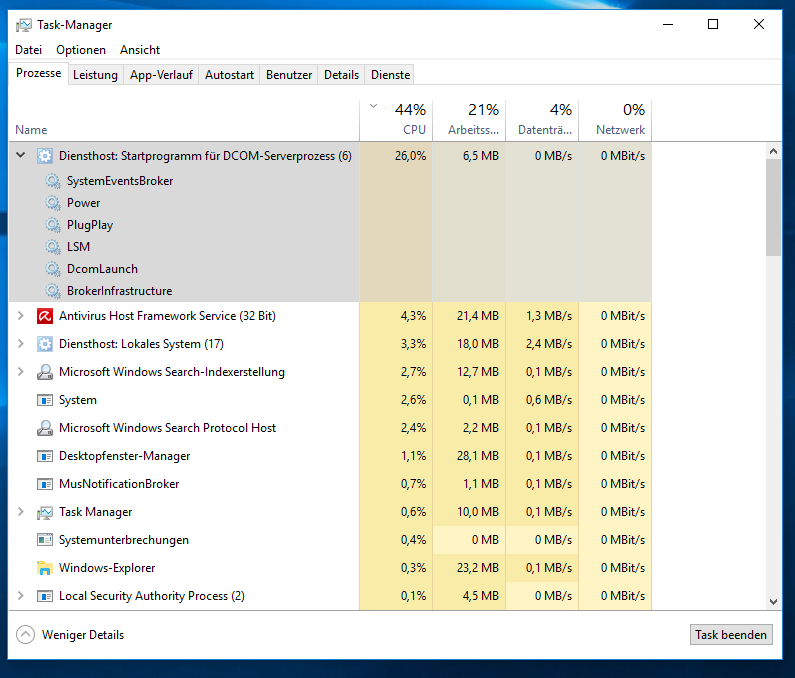Click the LSM service gear icon
This screenshot has width=795, height=678.
[x=53, y=246]
